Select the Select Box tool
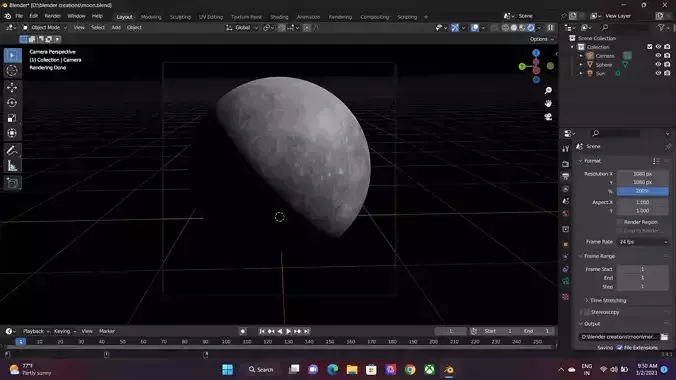676x380 pixels. 13,55
